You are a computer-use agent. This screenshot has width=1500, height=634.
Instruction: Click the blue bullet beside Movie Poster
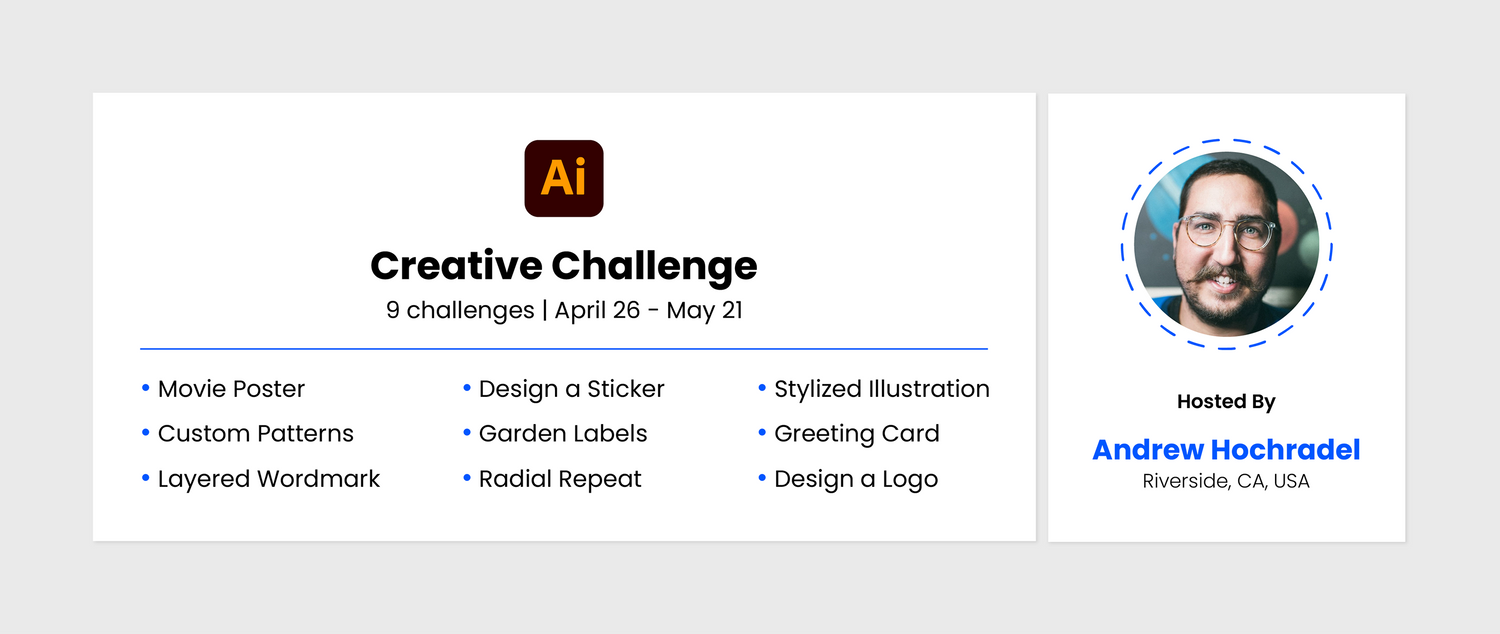tap(146, 387)
